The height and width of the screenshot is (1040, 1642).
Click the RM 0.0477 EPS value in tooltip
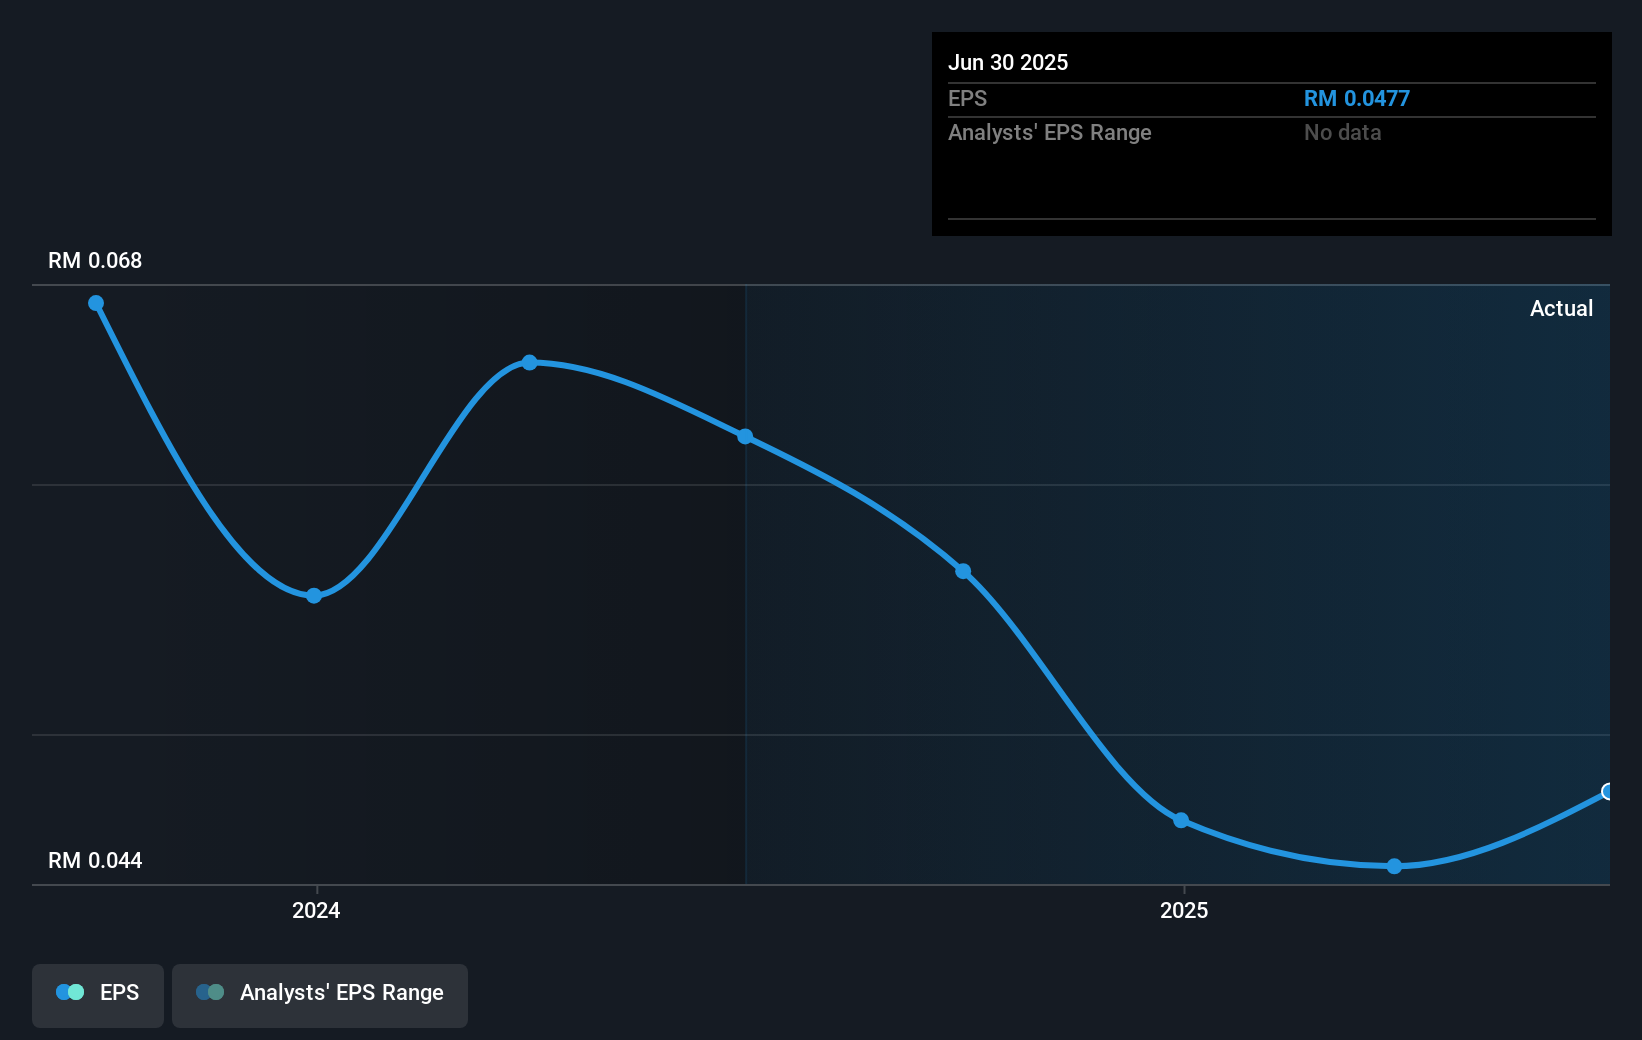1357,98
